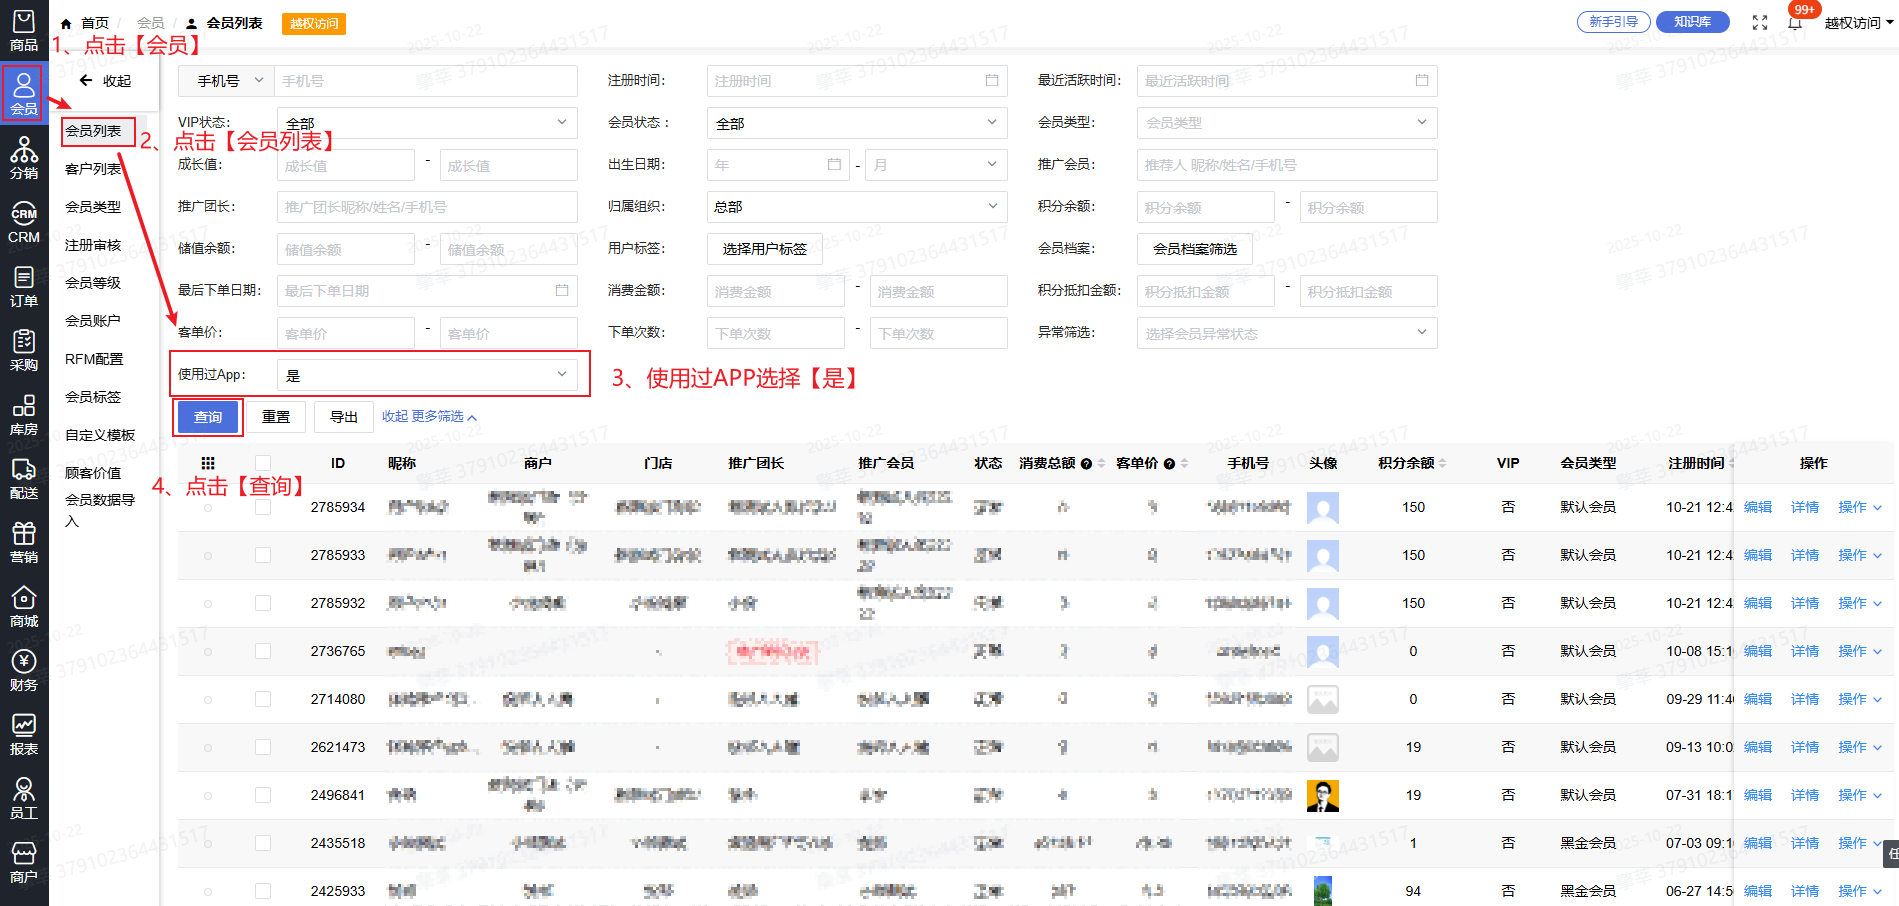The height and width of the screenshot is (906, 1899).
Task: Toggle fullscreen with the expand icon
Action: 1760,23
